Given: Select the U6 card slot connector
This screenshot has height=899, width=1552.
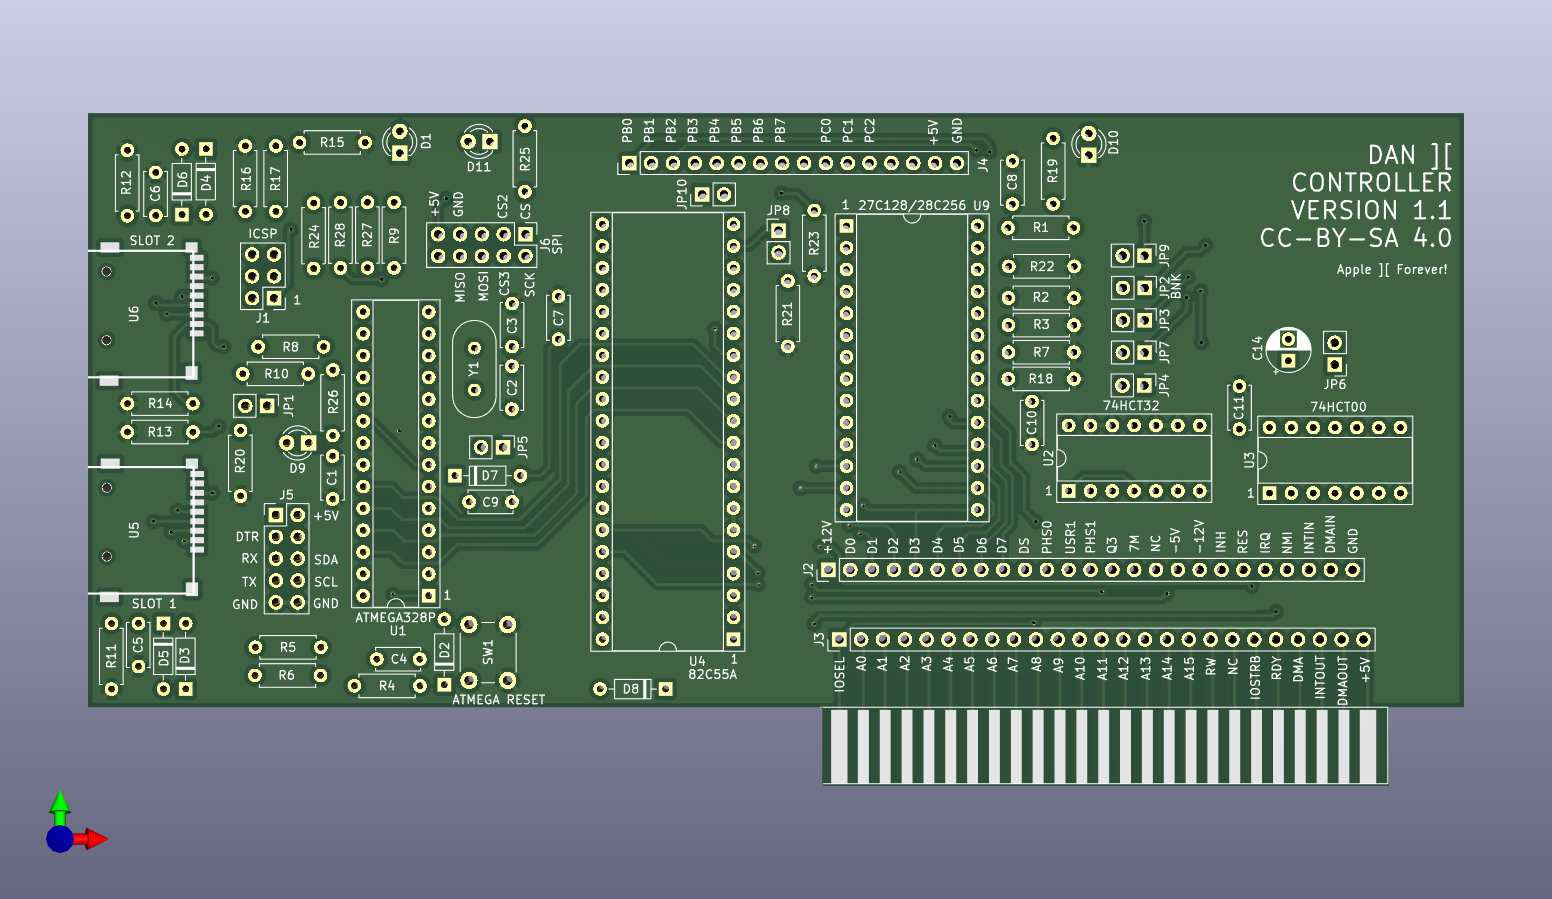Looking at the screenshot, I should click(145, 313).
